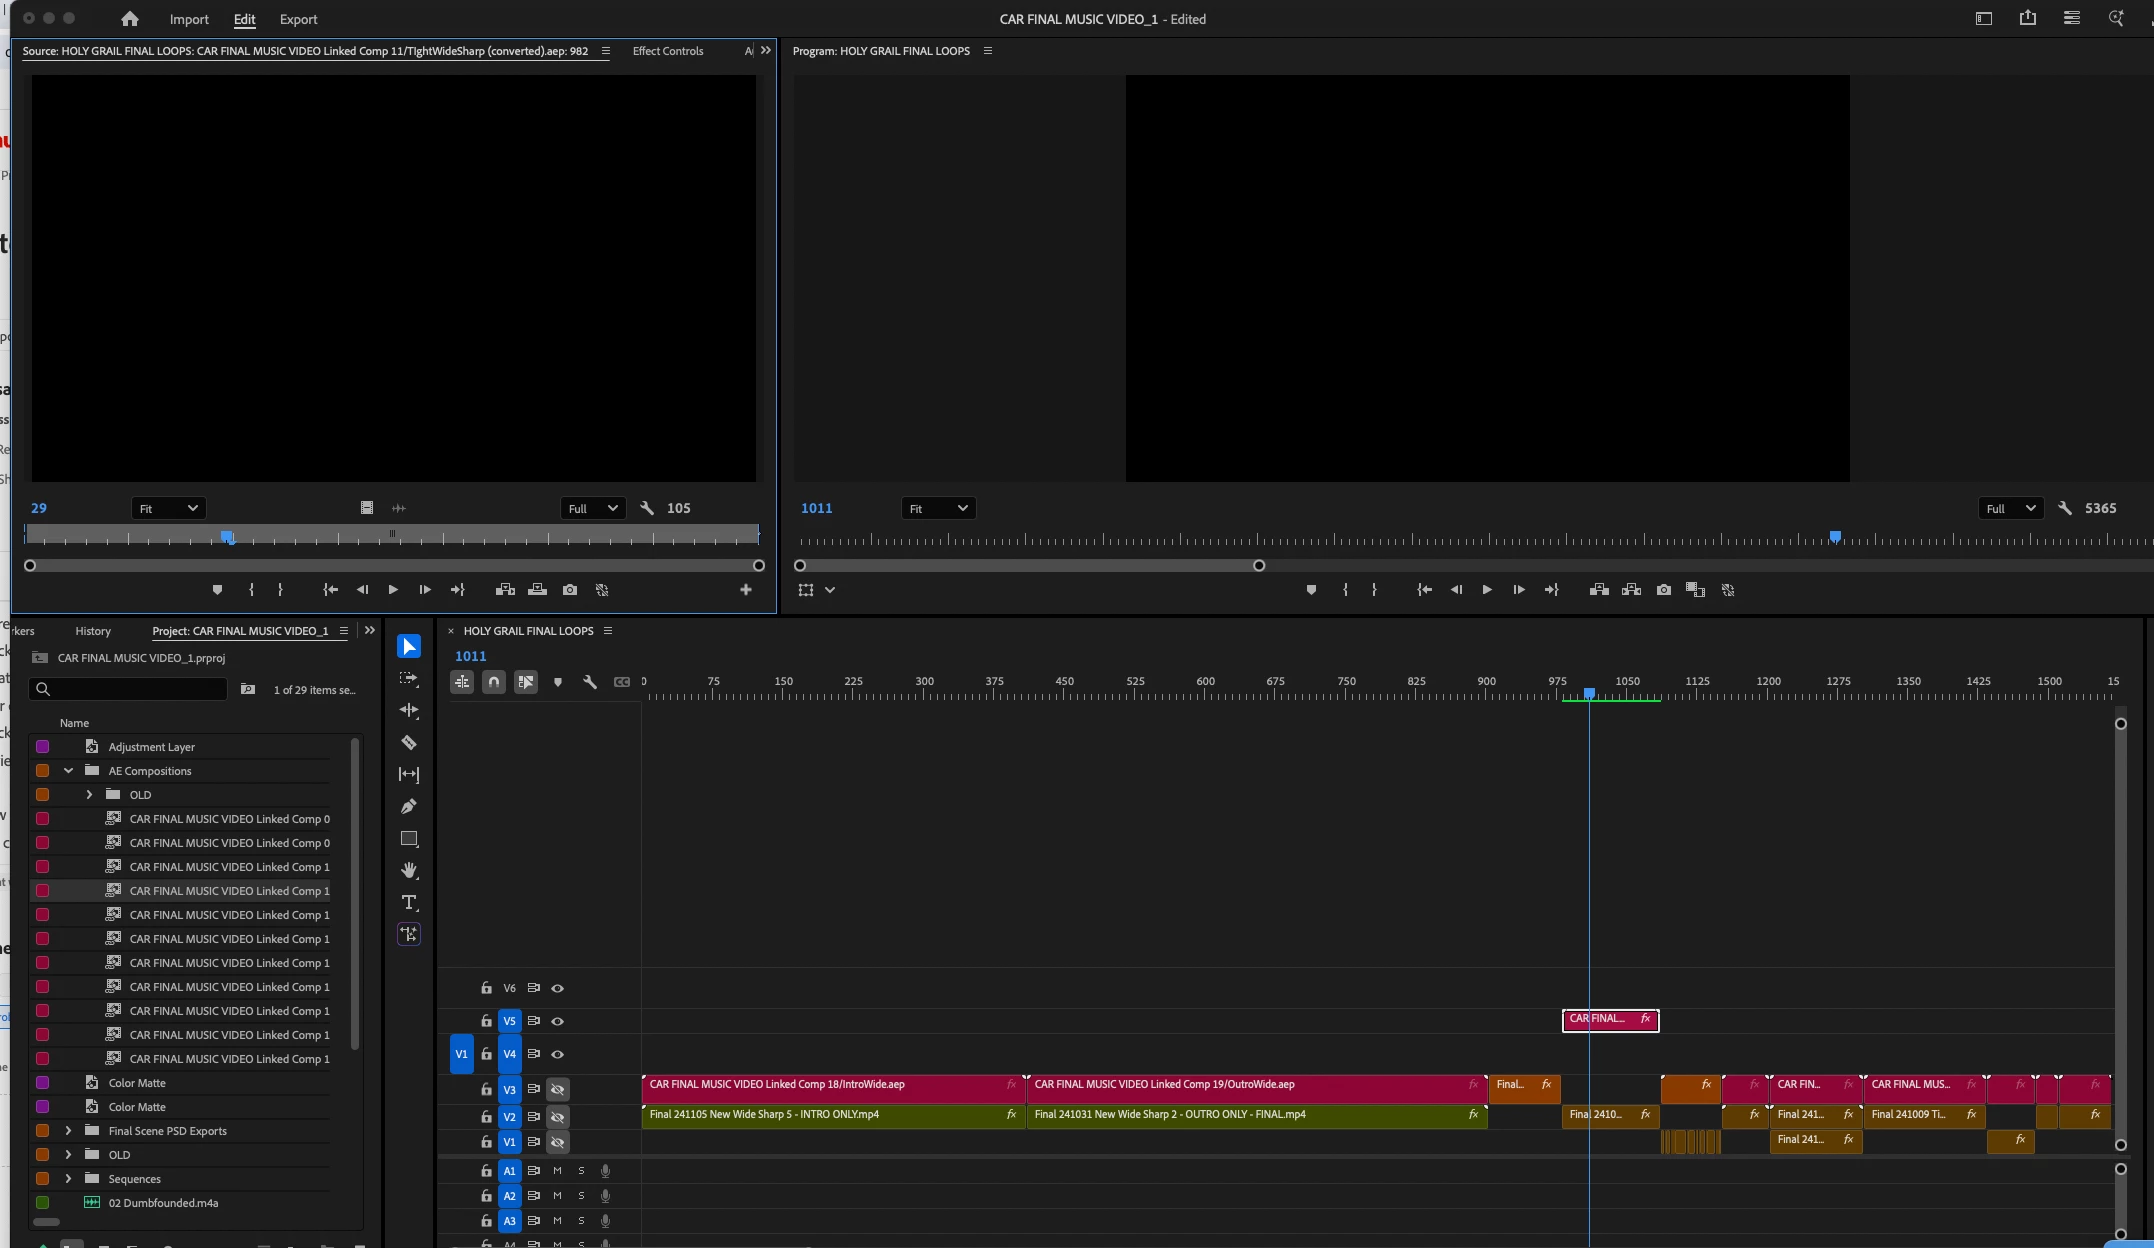Click Export Frame camera in Program monitor
The width and height of the screenshot is (2154, 1248).
coord(1663,590)
